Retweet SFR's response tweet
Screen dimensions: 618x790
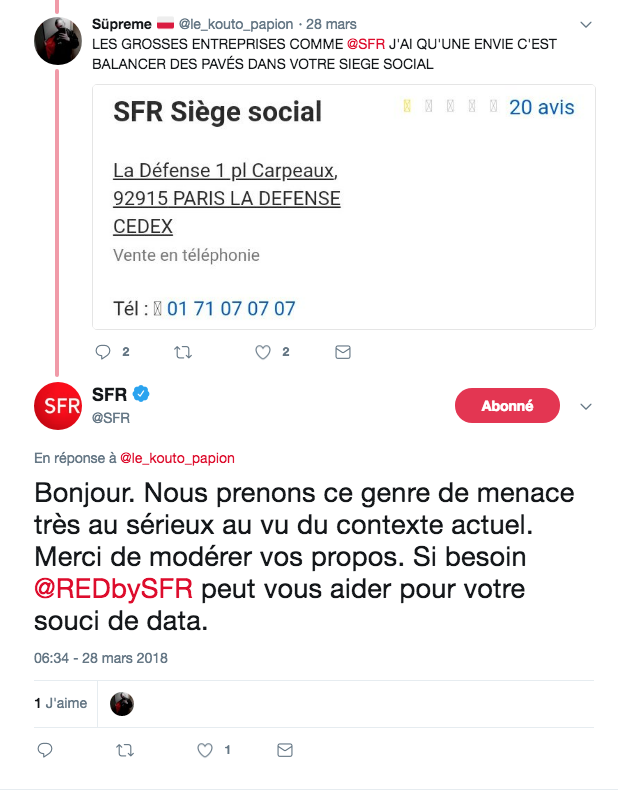[125, 749]
